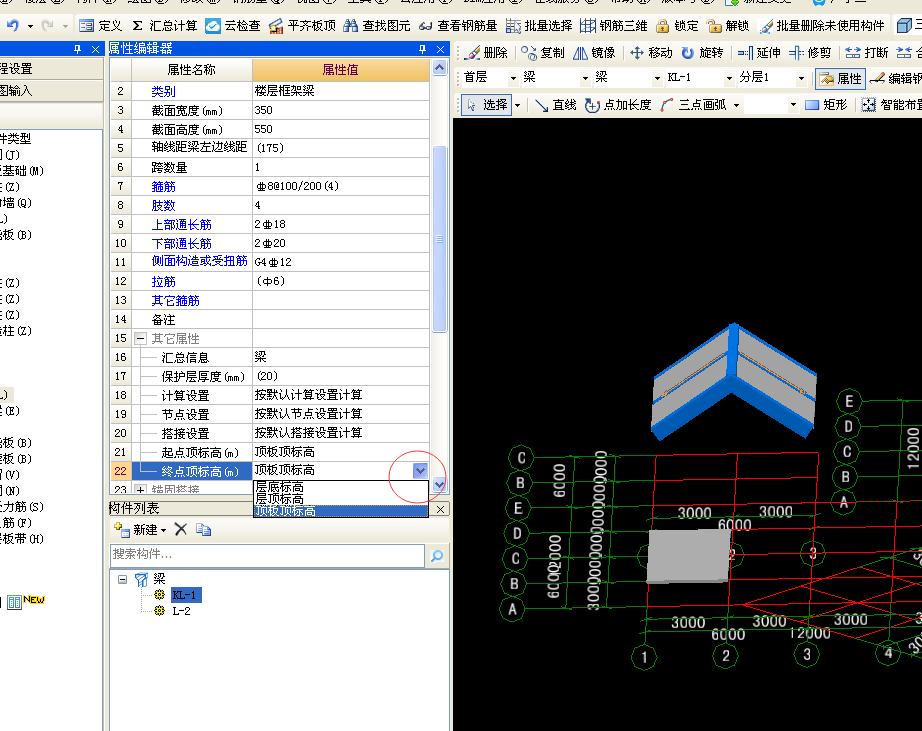This screenshot has width=922, height=731.
Task: Open the 定义 (Define) tool
Action: 101,25
